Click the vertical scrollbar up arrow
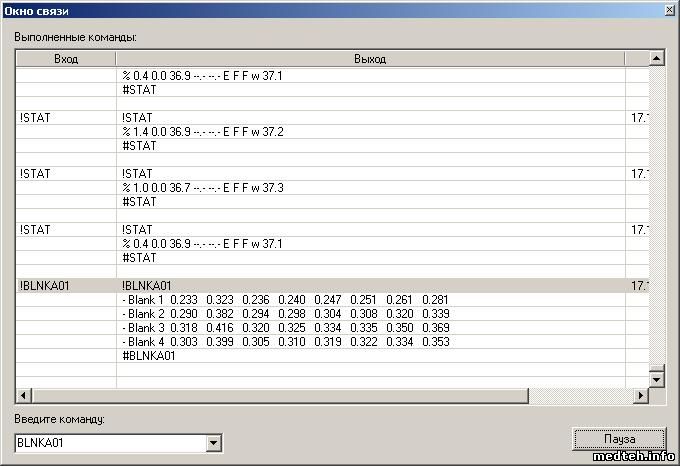This screenshot has width=680, height=466. pos(657,59)
